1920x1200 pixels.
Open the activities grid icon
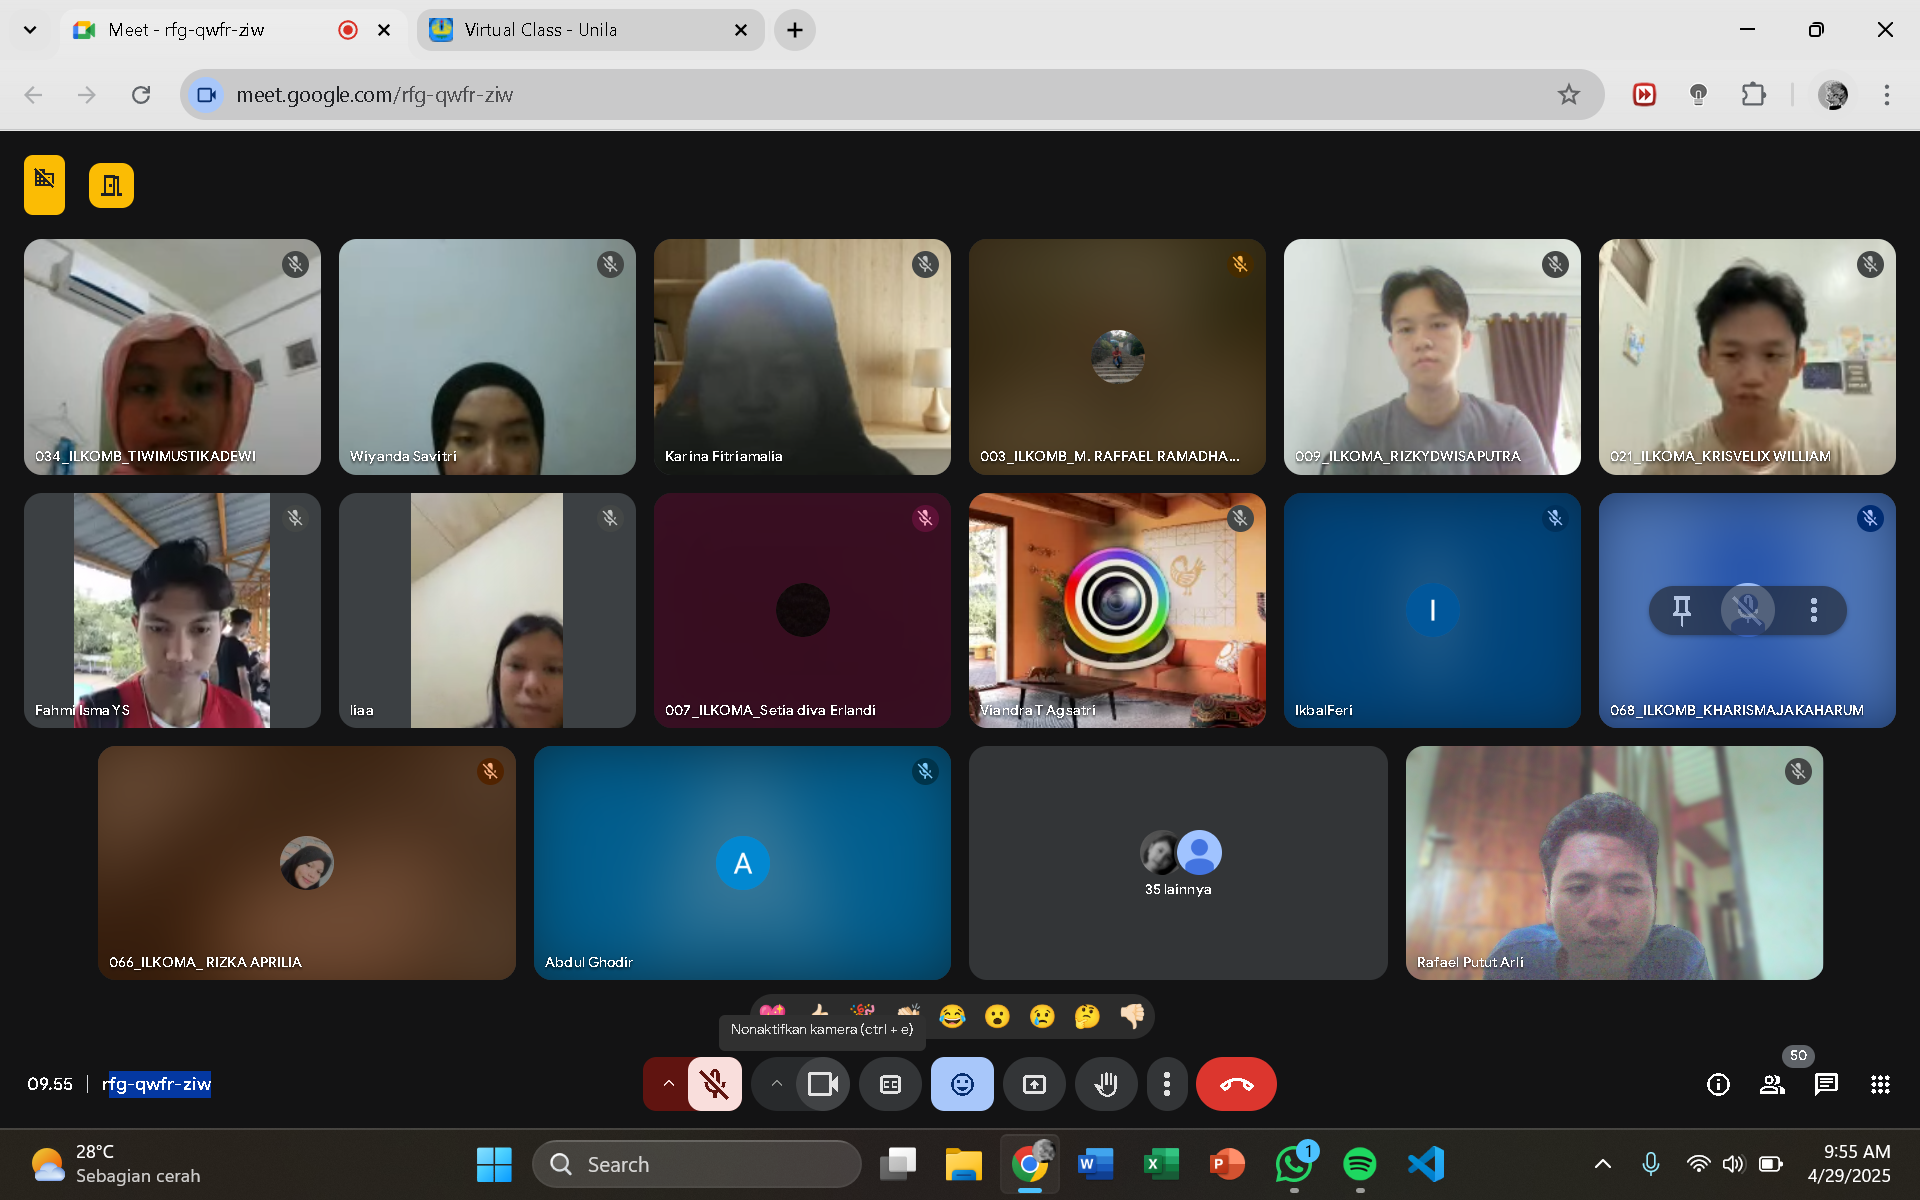coord(1880,1084)
